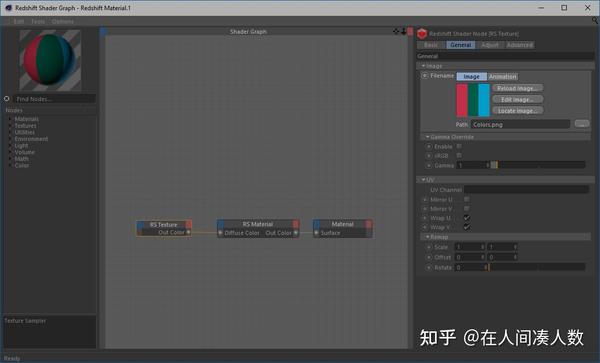This screenshot has width=600, height=363.
Task: Uncheck the Wrap V checkbox
Action: tap(466, 227)
